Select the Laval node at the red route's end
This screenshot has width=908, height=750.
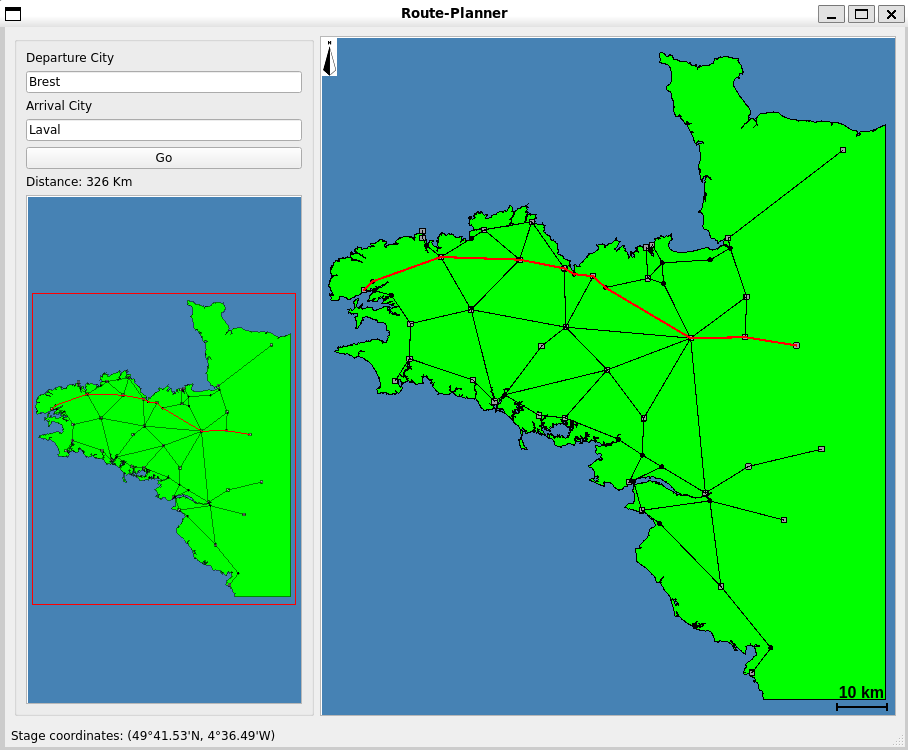coord(795,345)
